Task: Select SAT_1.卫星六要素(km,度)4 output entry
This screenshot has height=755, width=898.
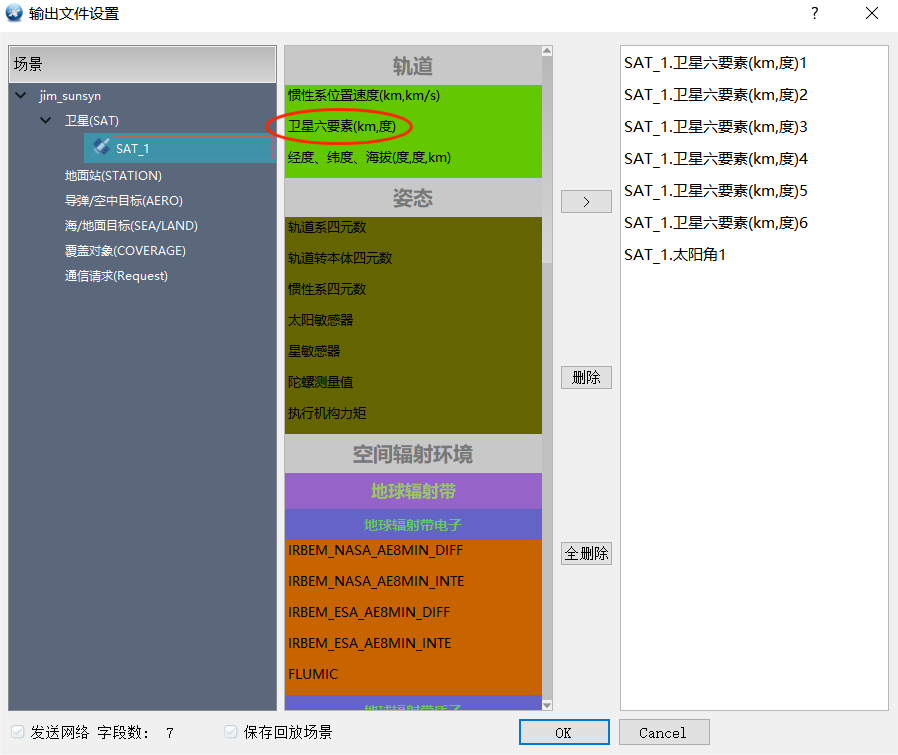Action: tap(715, 159)
